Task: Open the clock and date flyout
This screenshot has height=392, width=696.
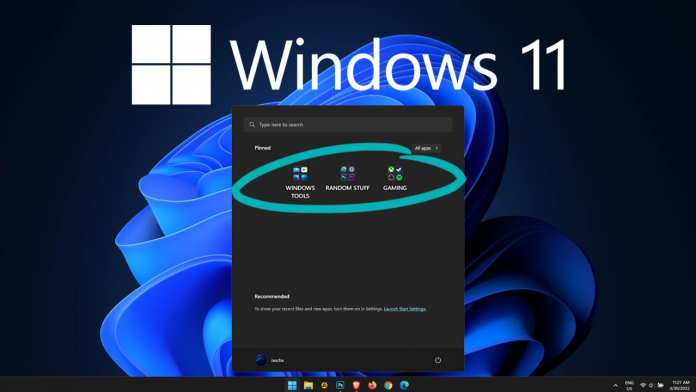Action: pos(680,385)
